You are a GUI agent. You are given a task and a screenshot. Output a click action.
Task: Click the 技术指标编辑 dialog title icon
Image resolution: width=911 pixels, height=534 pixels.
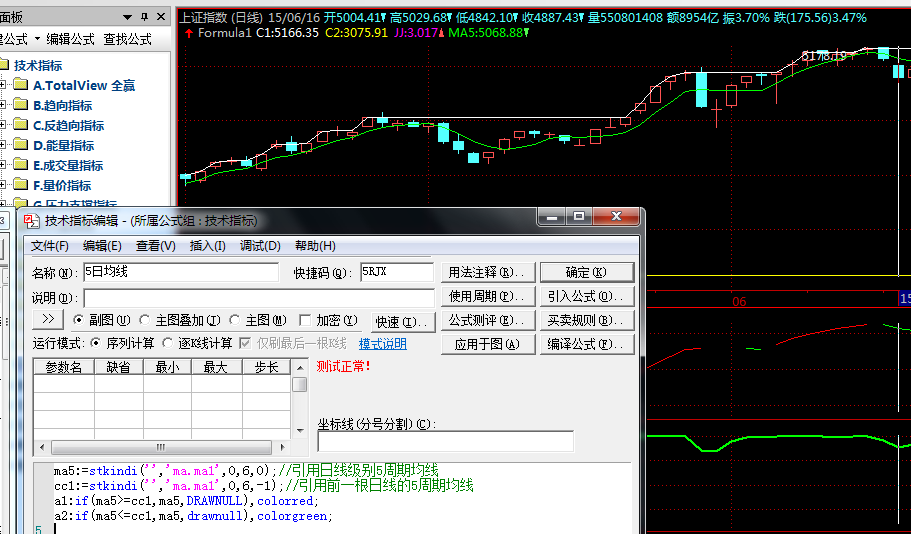(x=33, y=221)
